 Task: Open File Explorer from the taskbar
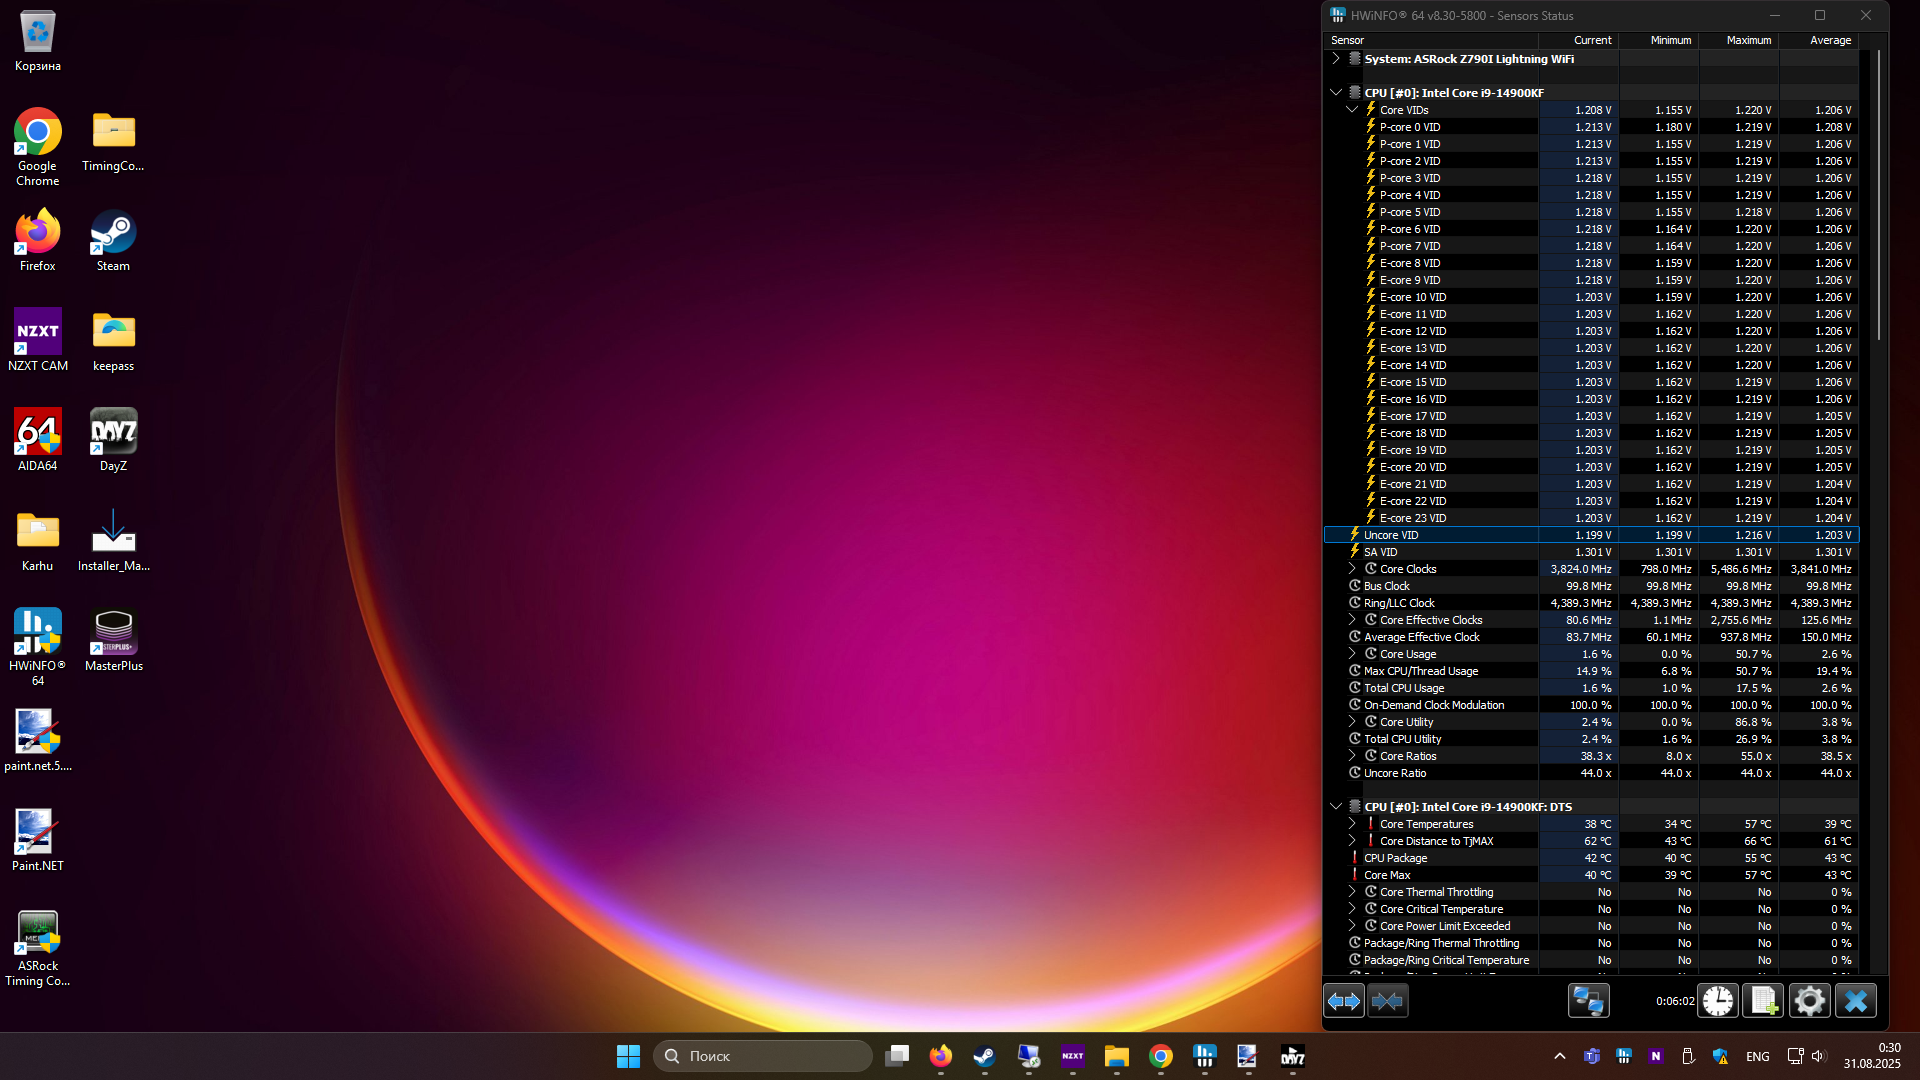(1117, 1056)
